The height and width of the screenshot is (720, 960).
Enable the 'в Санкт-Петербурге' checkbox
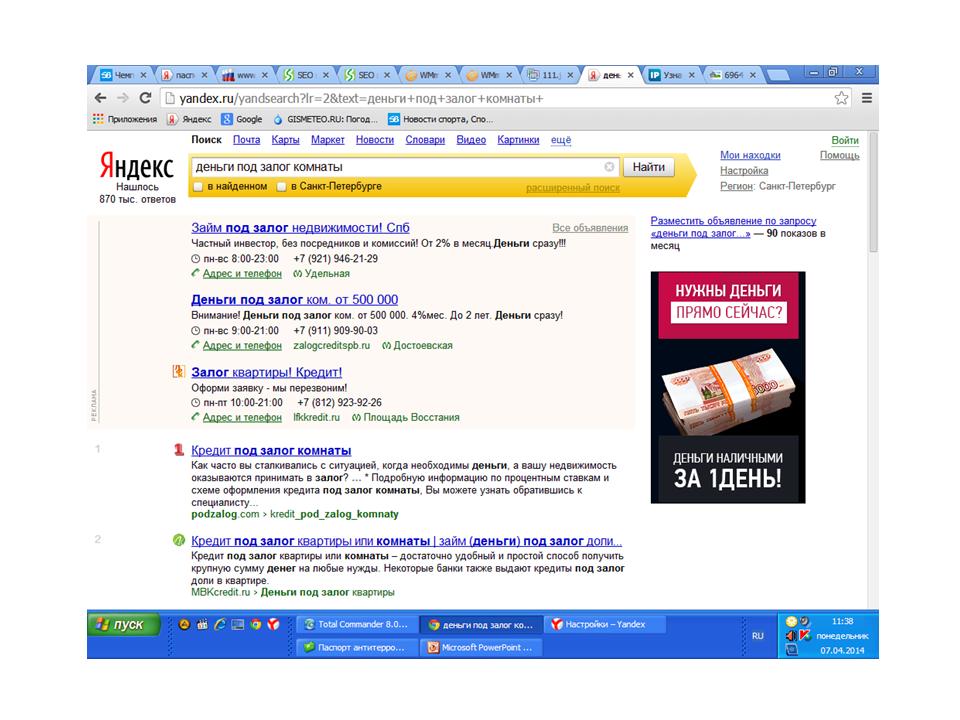tap(282, 186)
